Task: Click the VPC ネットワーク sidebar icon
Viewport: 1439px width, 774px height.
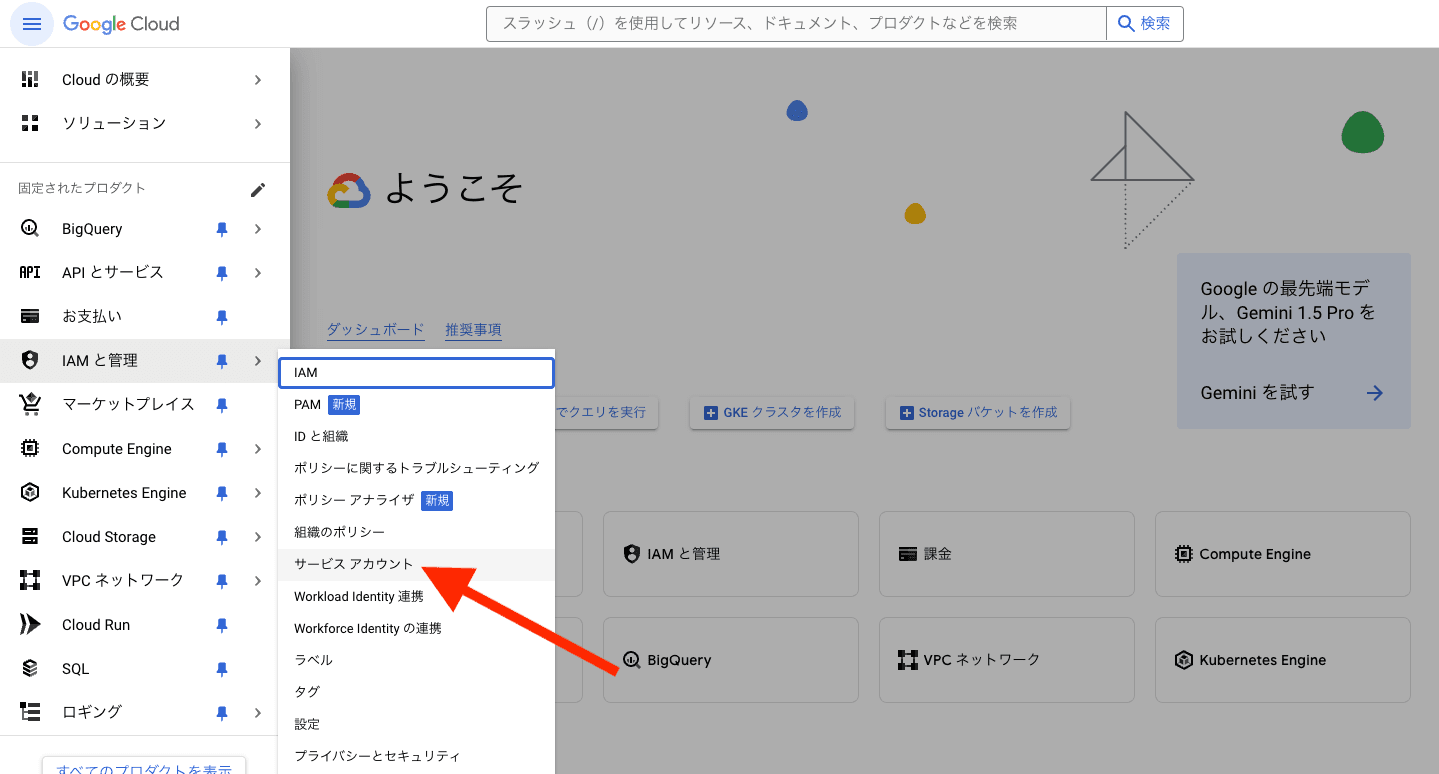Action: [28, 580]
